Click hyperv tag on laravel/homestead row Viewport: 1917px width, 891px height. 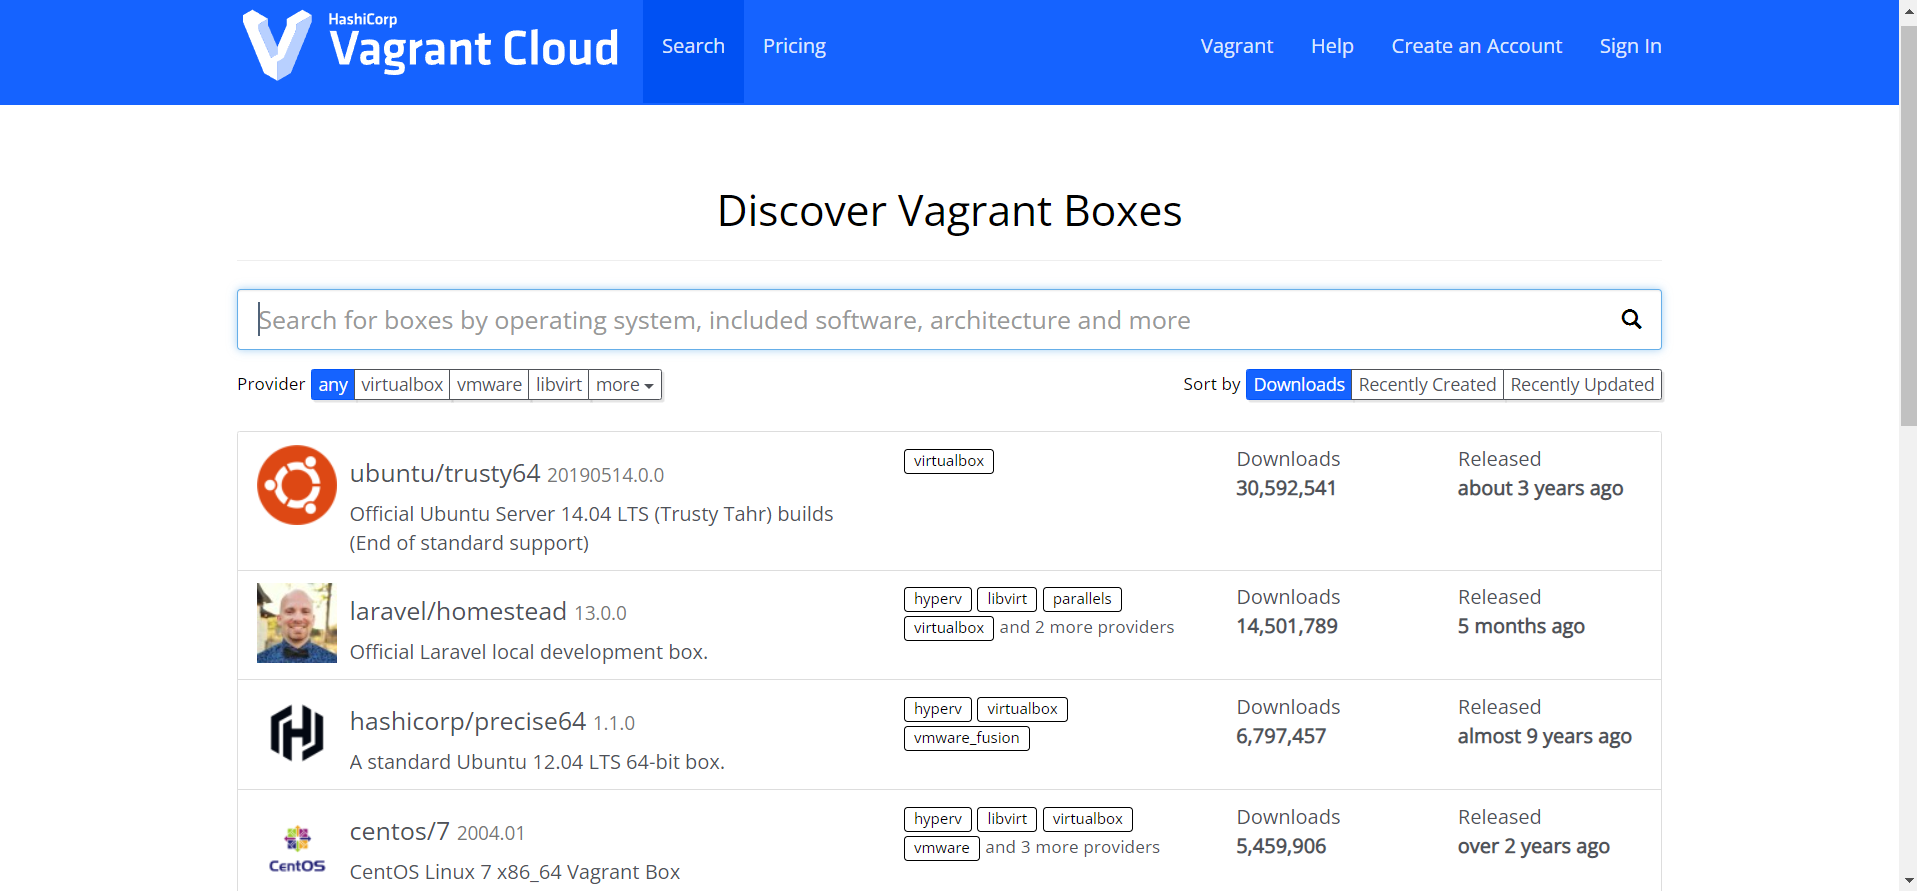(938, 599)
